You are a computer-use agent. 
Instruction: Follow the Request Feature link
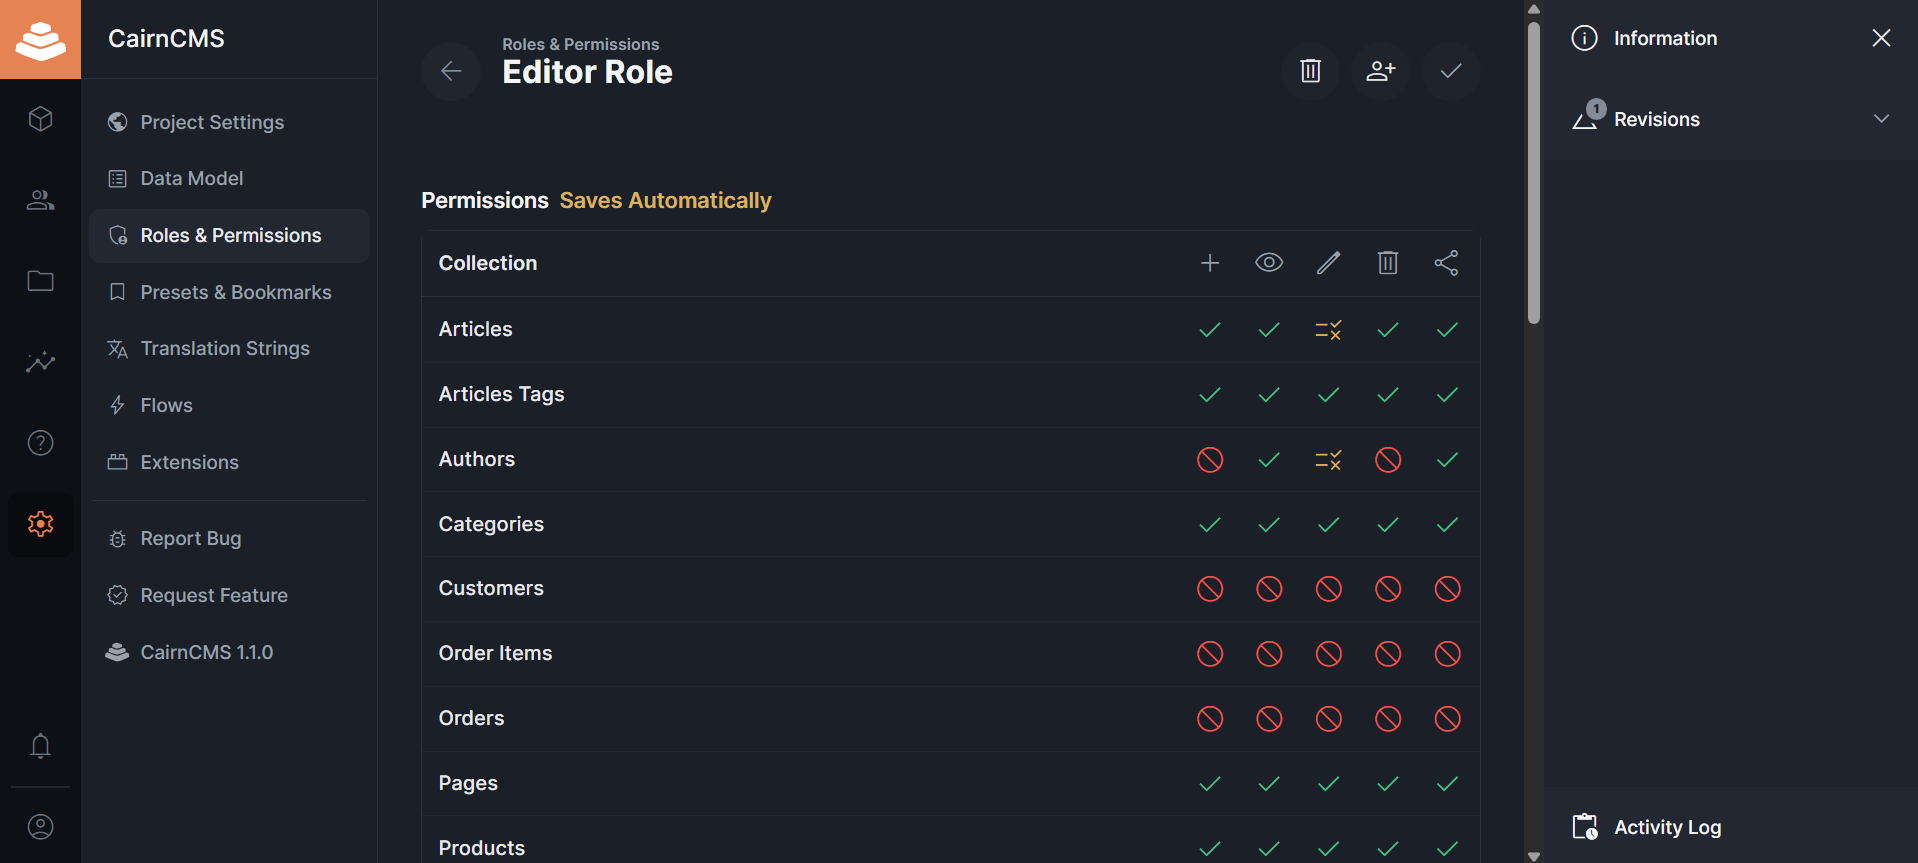[229, 595]
